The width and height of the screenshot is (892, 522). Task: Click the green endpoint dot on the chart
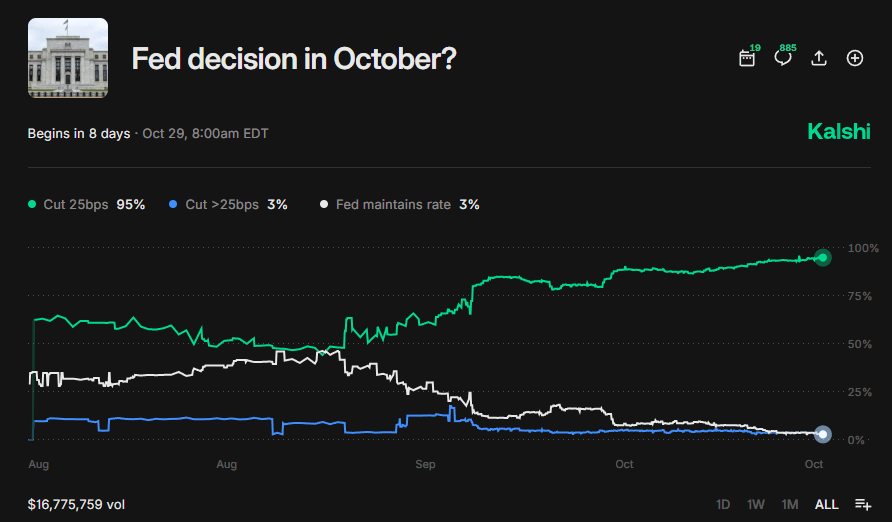(x=823, y=257)
